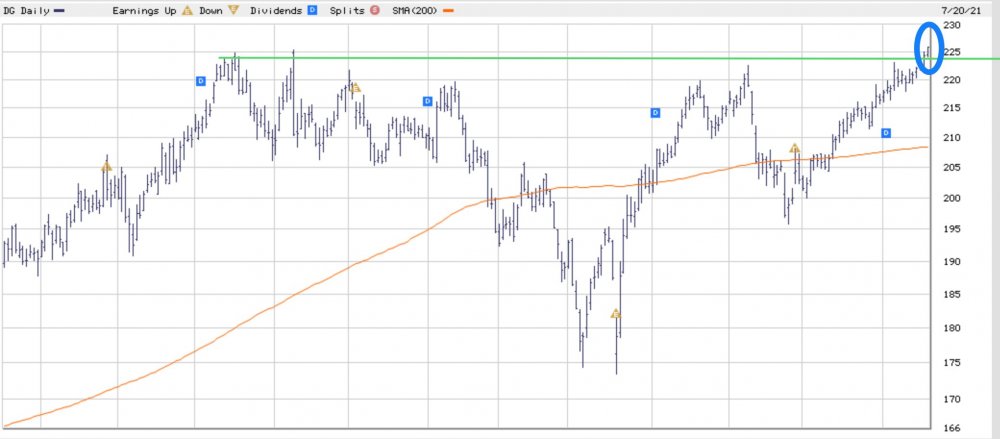Image resolution: width=1000 pixels, height=439 pixels.
Task: Select the leftmost dividend marker on chart
Action: pyautogui.click(x=200, y=81)
